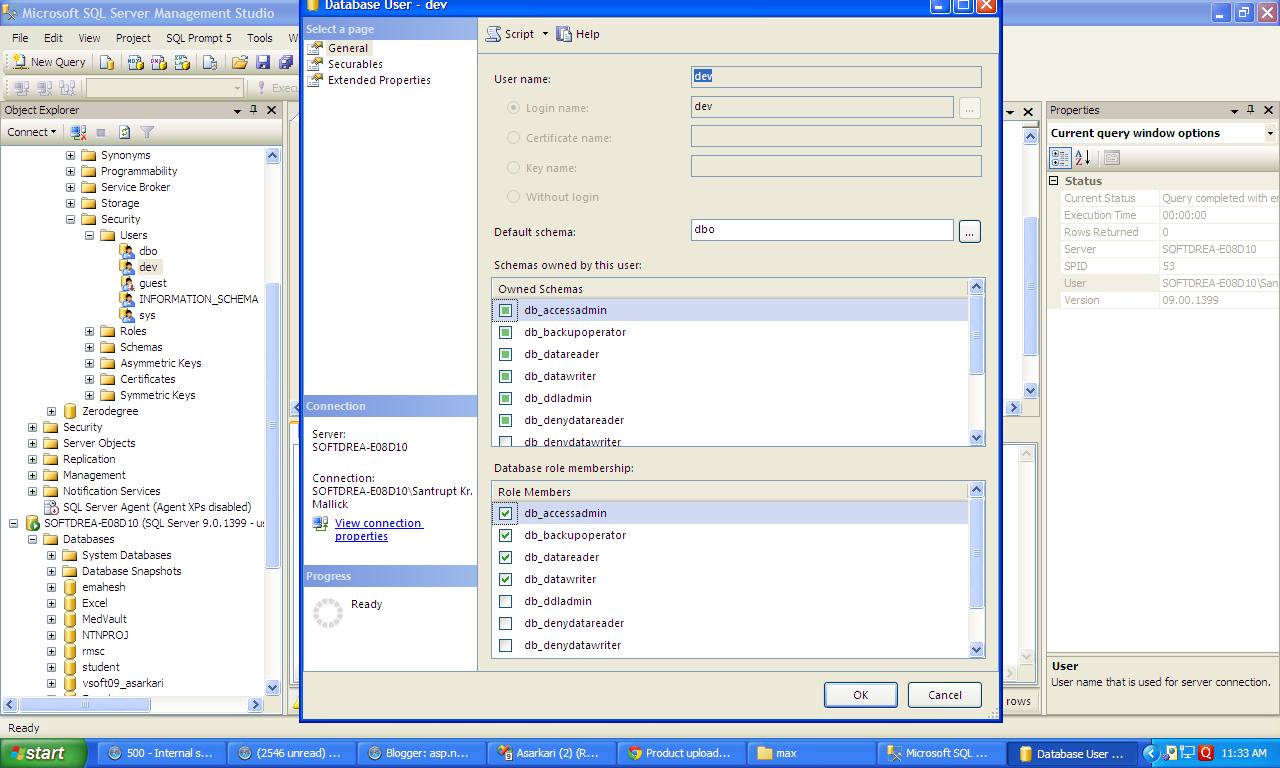Click the New Query toolbar icon
The height and width of the screenshot is (768, 1280).
tap(49, 62)
